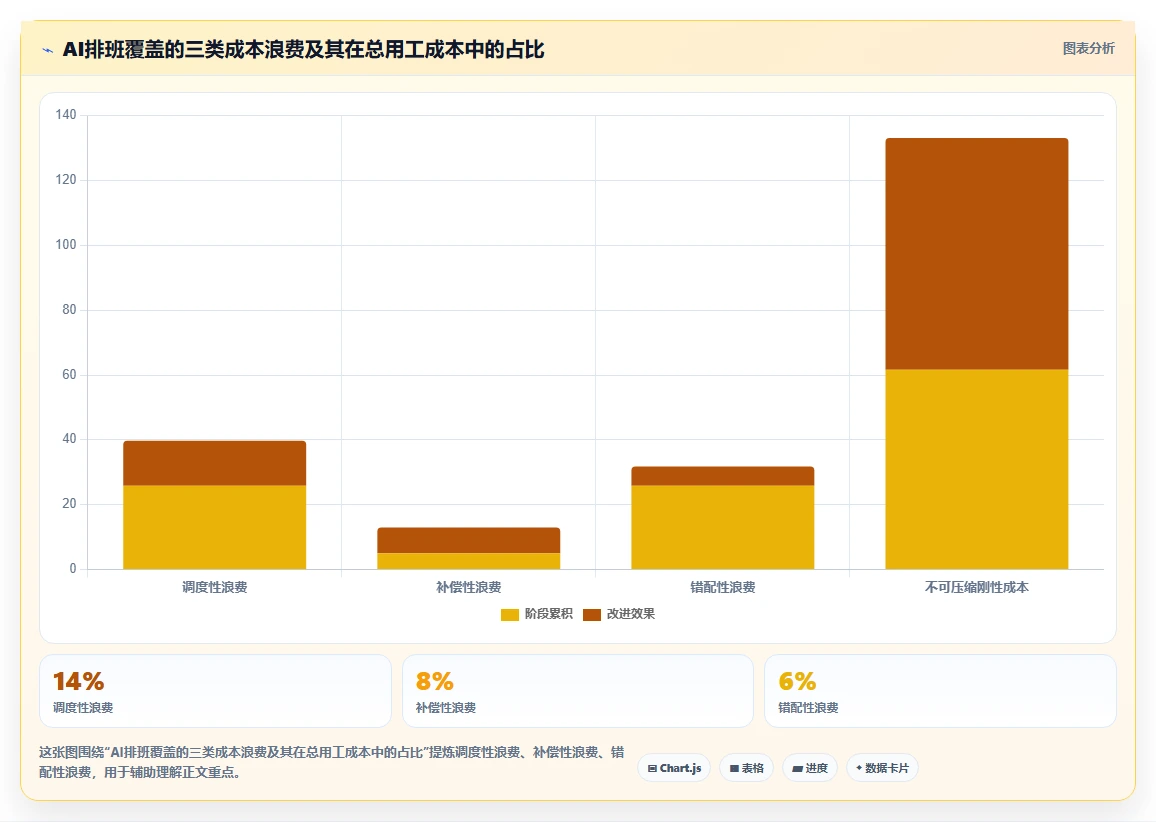Click the icon inside the 数据卡片 tag
The width and height of the screenshot is (1156, 822).
pyautogui.click(x=859, y=768)
